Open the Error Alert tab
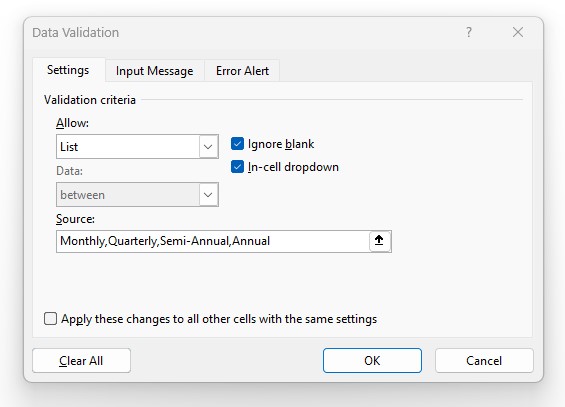The height and width of the screenshot is (407, 565). (x=243, y=71)
